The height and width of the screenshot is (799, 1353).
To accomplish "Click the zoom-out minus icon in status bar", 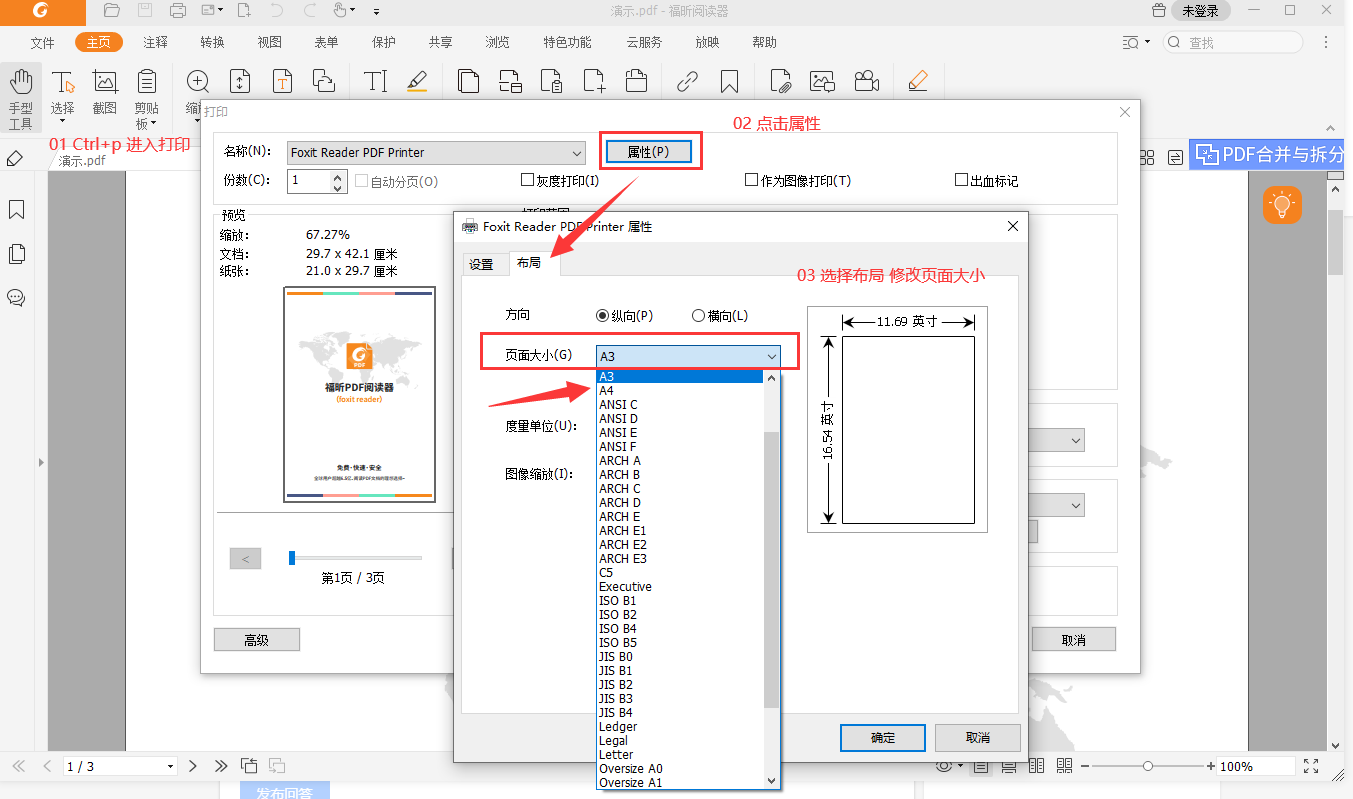I will point(1083,766).
